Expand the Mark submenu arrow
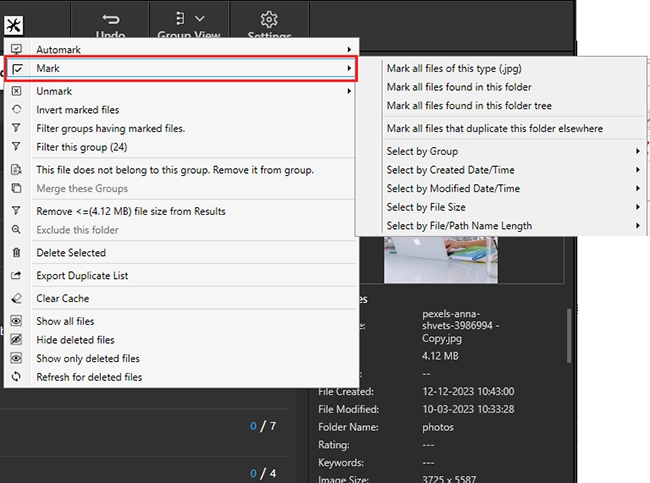Viewport: 650px width, 483px height. coord(349,68)
